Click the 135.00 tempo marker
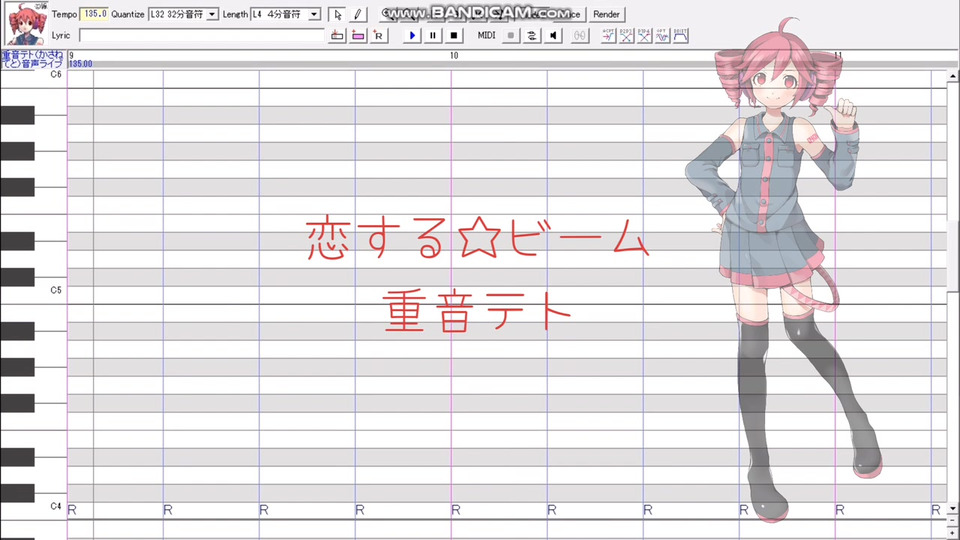This screenshot has height=540, width=960. tap(81, 64)
